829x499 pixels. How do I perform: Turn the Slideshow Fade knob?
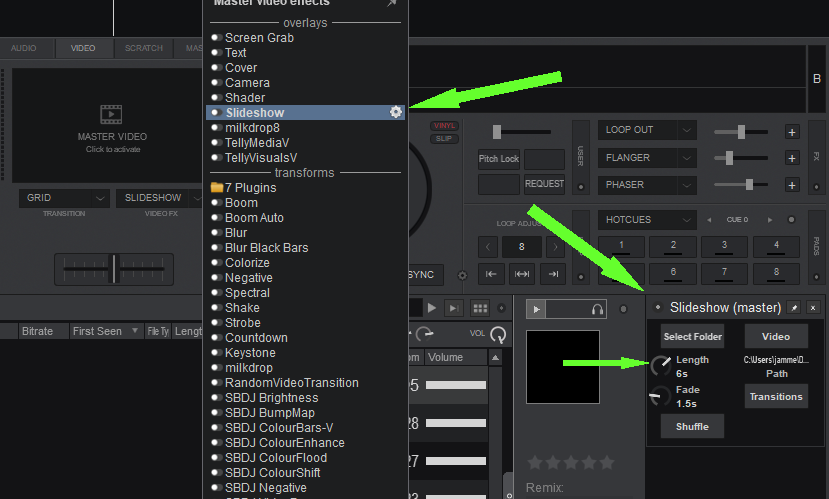(x=659, y=396)
